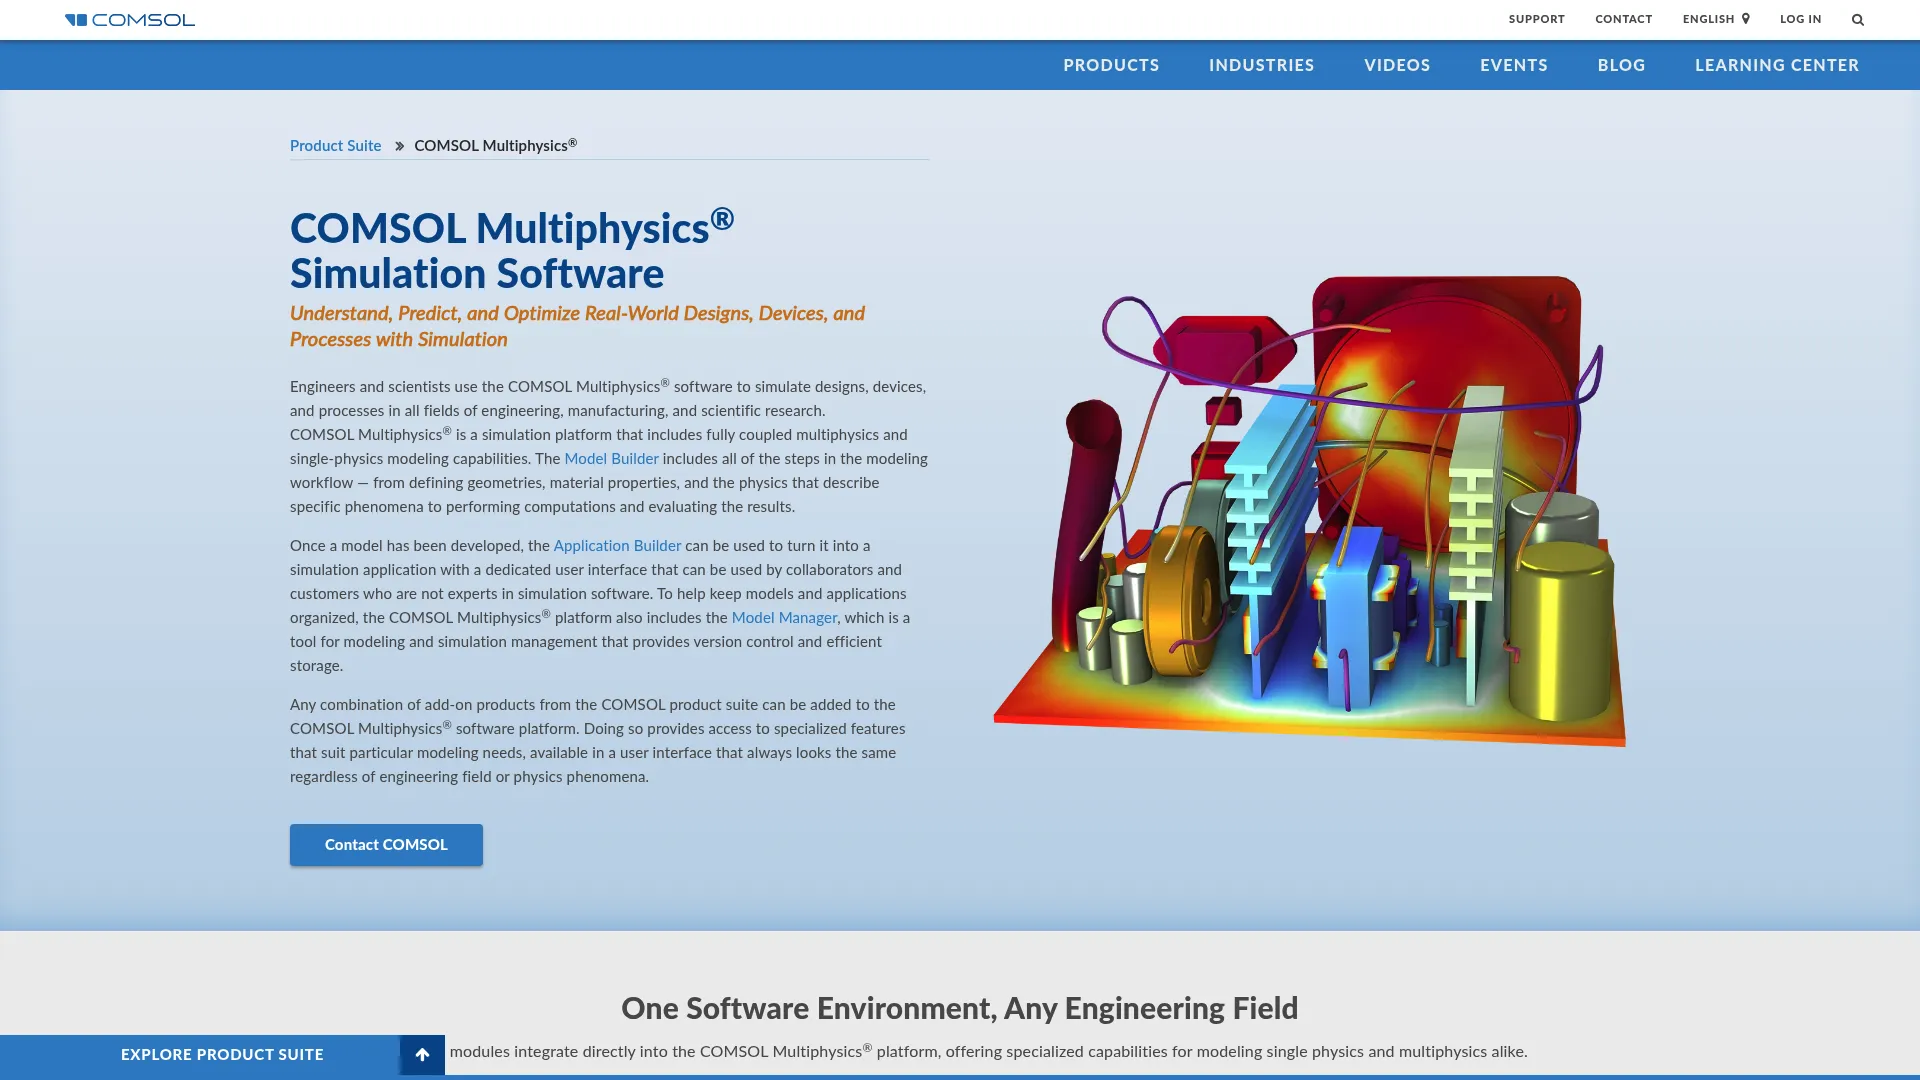Open the Model Manager link

(x=784, y=618)
